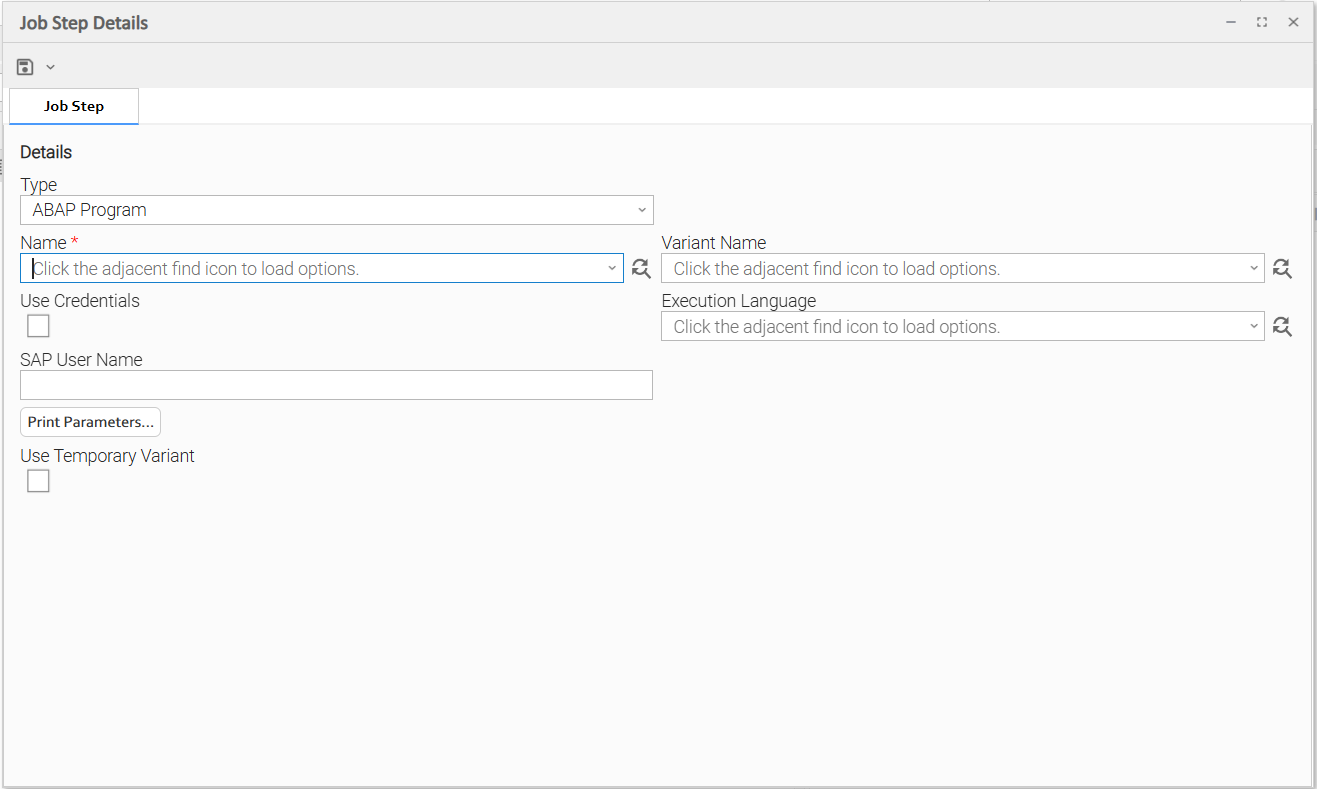Click the save icon in the toolbar
This screenshot has height=789, width=1317.
tap(26, 67)
